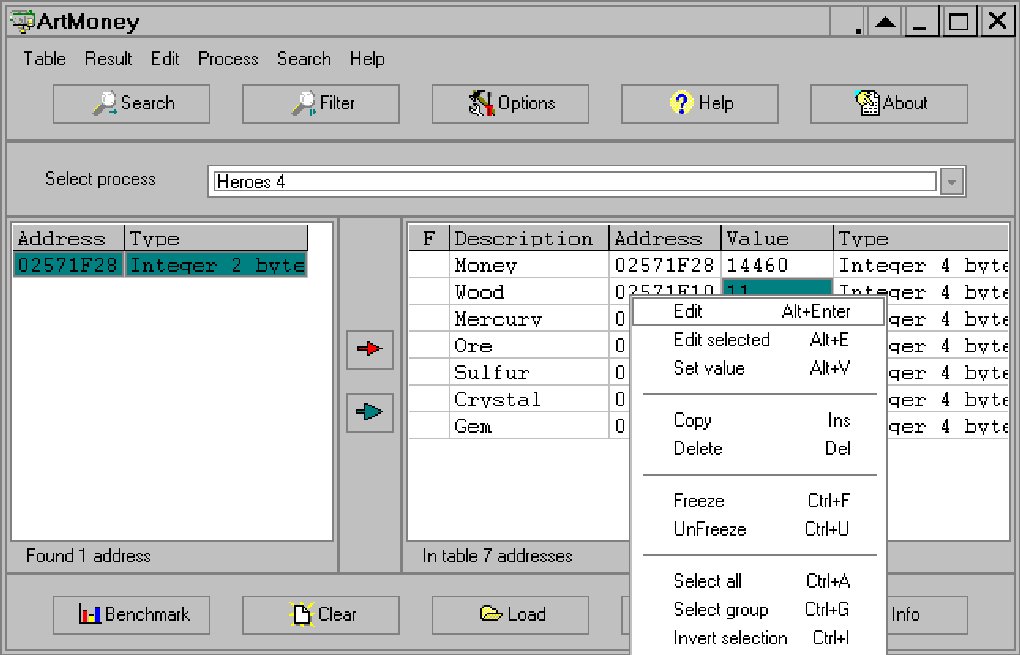
Task: Choose Freeze in context menu
Action: click(x=758, y=500)
